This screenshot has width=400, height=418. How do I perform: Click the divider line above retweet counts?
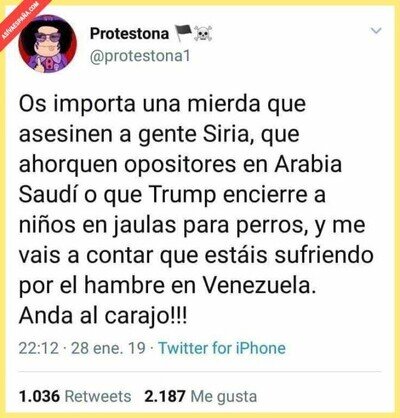[x=200, y=371]
